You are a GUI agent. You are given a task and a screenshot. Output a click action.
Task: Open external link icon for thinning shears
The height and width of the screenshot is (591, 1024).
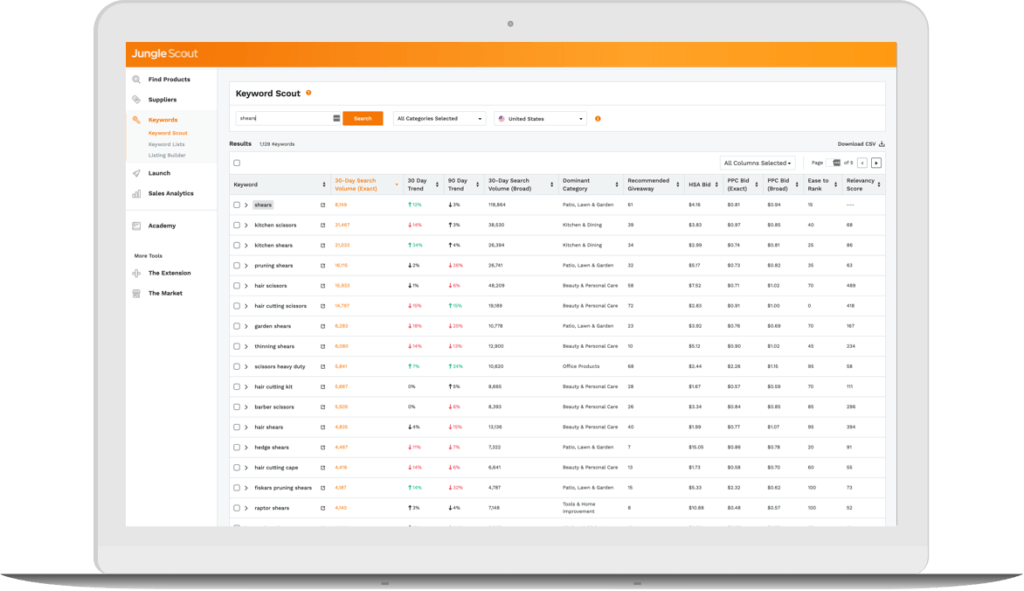click(x=323, y=347)
